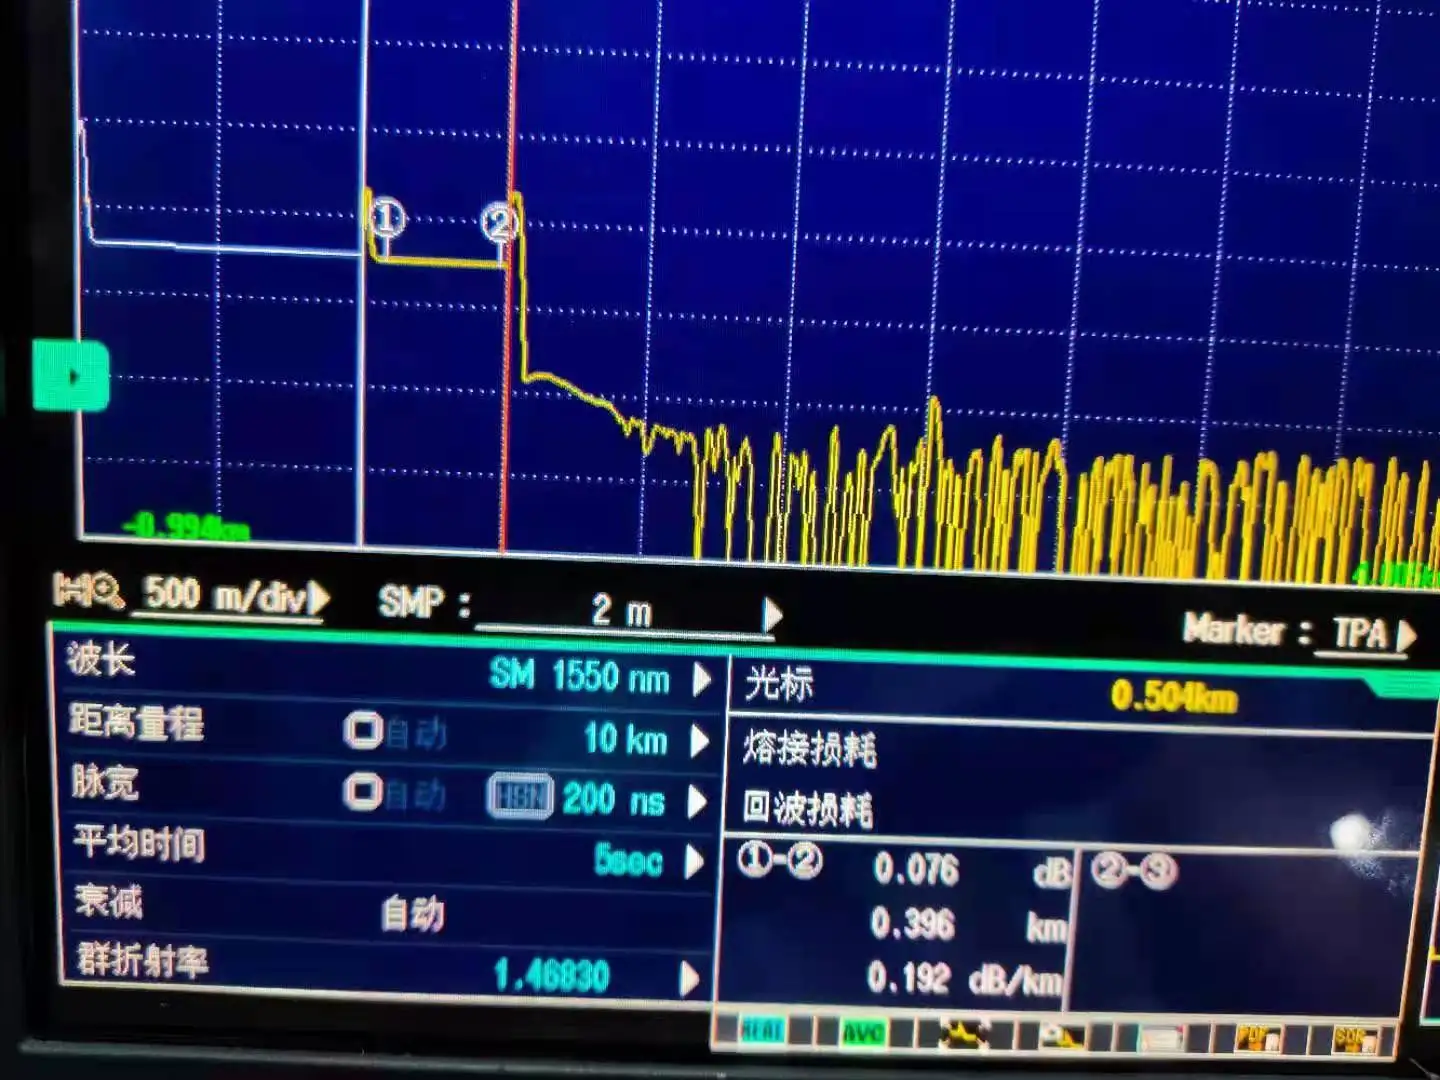Image resolution: width=1440 pixels, height=1080 pixels.
Task: Select the ②-③ marker section label
Action: [1134, 870]
